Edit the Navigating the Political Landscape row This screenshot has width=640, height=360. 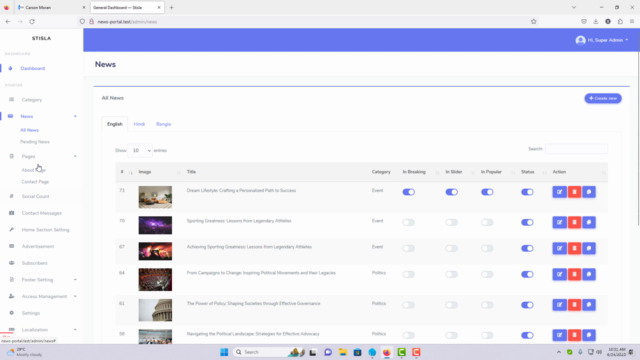coord(560,335)
